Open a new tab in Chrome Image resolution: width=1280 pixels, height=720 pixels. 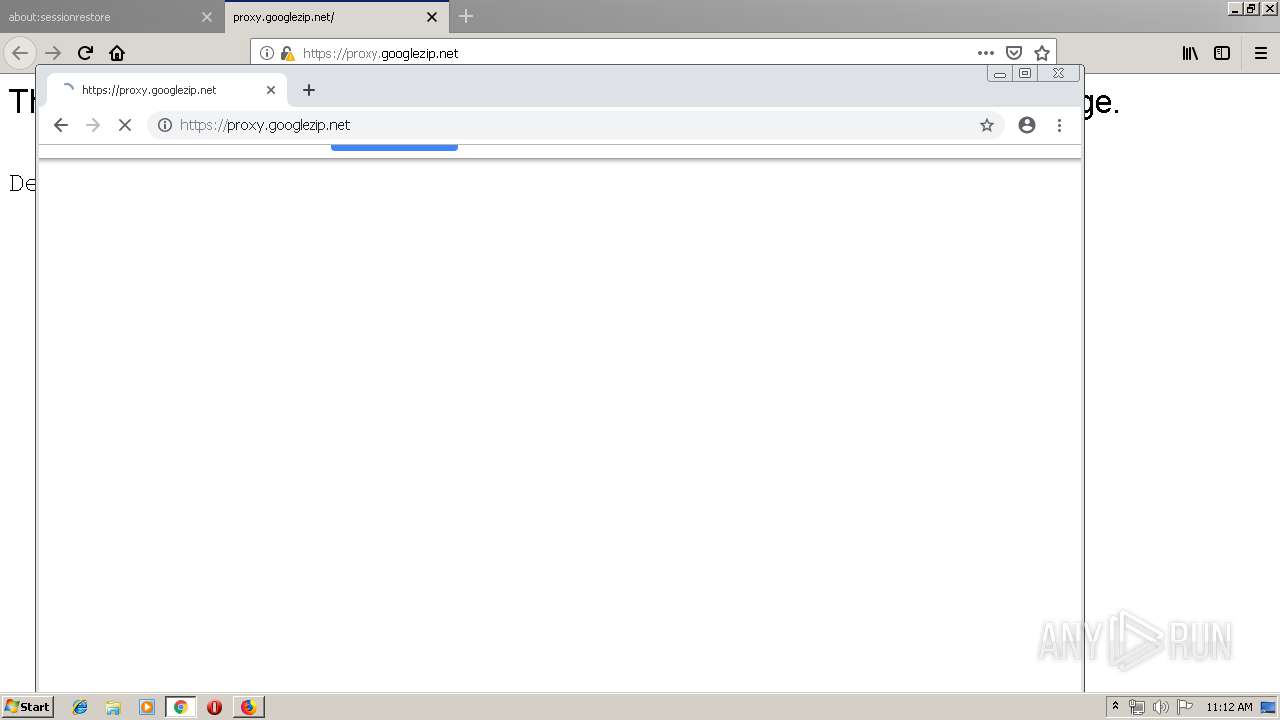(309, 90)
